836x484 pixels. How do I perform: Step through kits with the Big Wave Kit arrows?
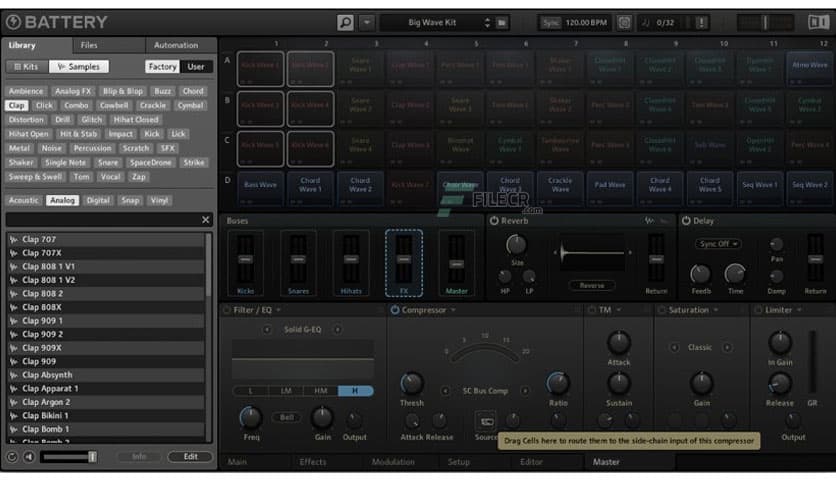487,22
